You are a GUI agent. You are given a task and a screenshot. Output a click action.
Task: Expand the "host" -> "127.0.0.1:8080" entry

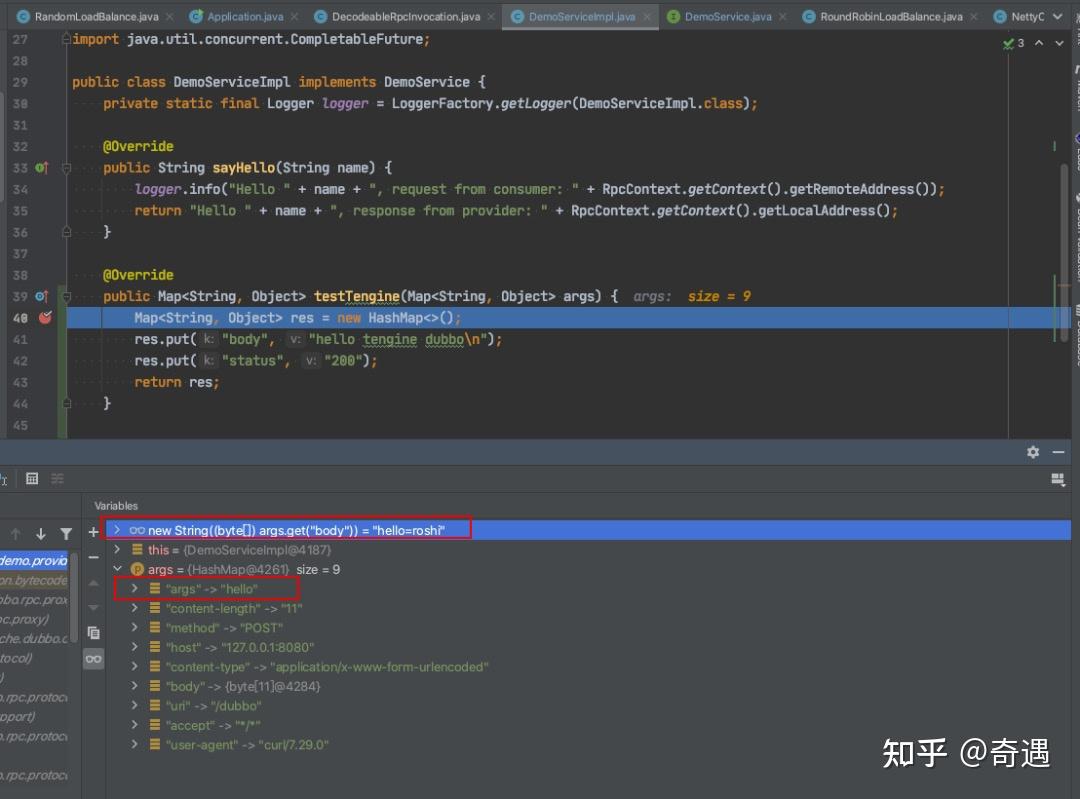(x=134, y=647)
